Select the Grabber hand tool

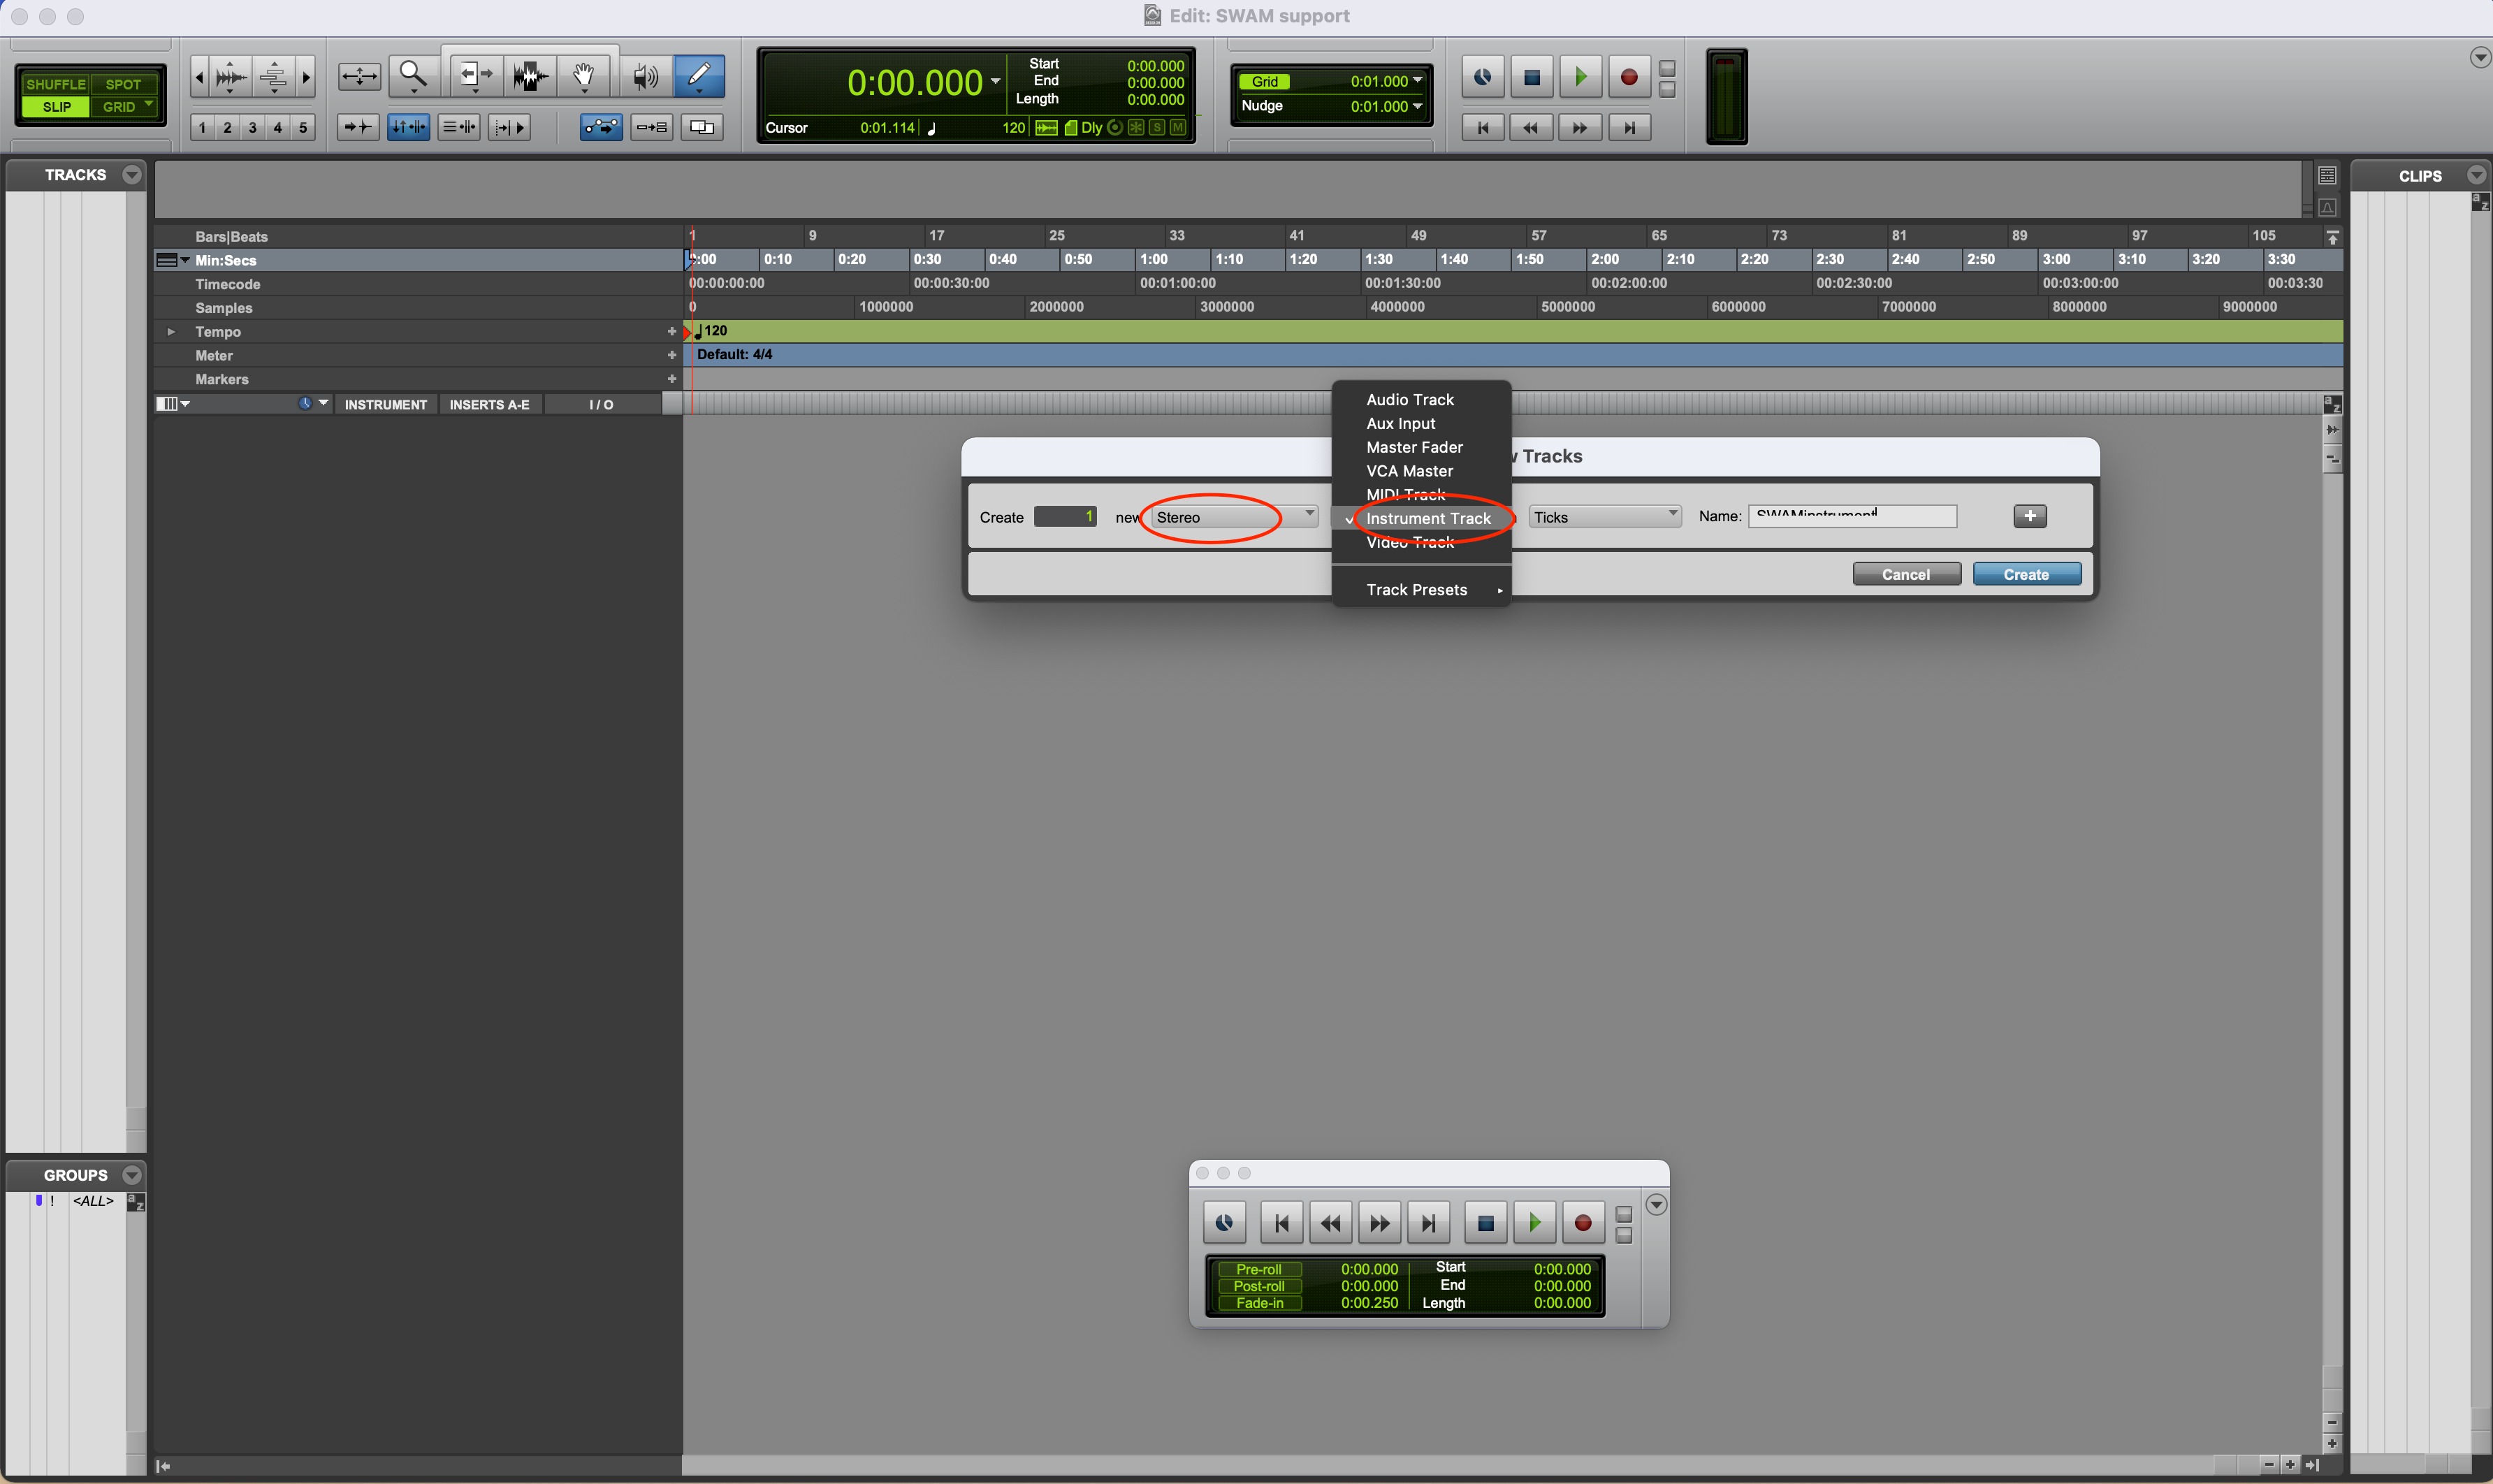tap(584, 76)
